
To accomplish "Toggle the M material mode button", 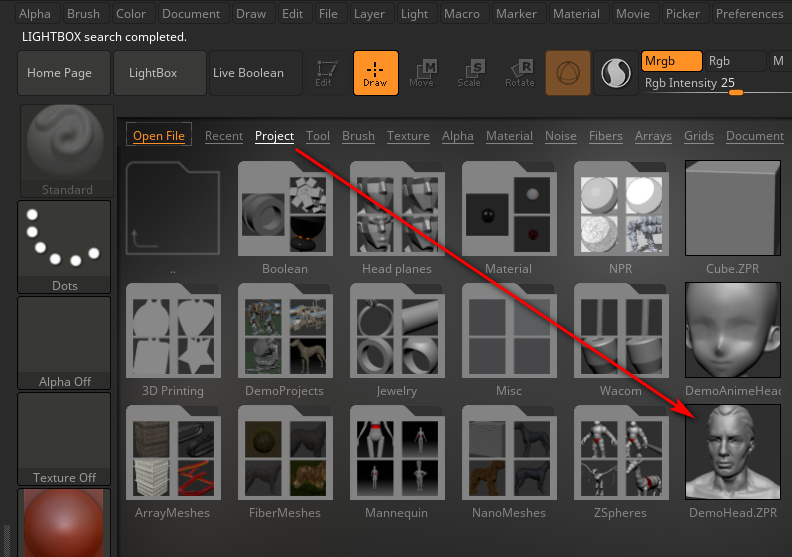I will click(778, 62).
